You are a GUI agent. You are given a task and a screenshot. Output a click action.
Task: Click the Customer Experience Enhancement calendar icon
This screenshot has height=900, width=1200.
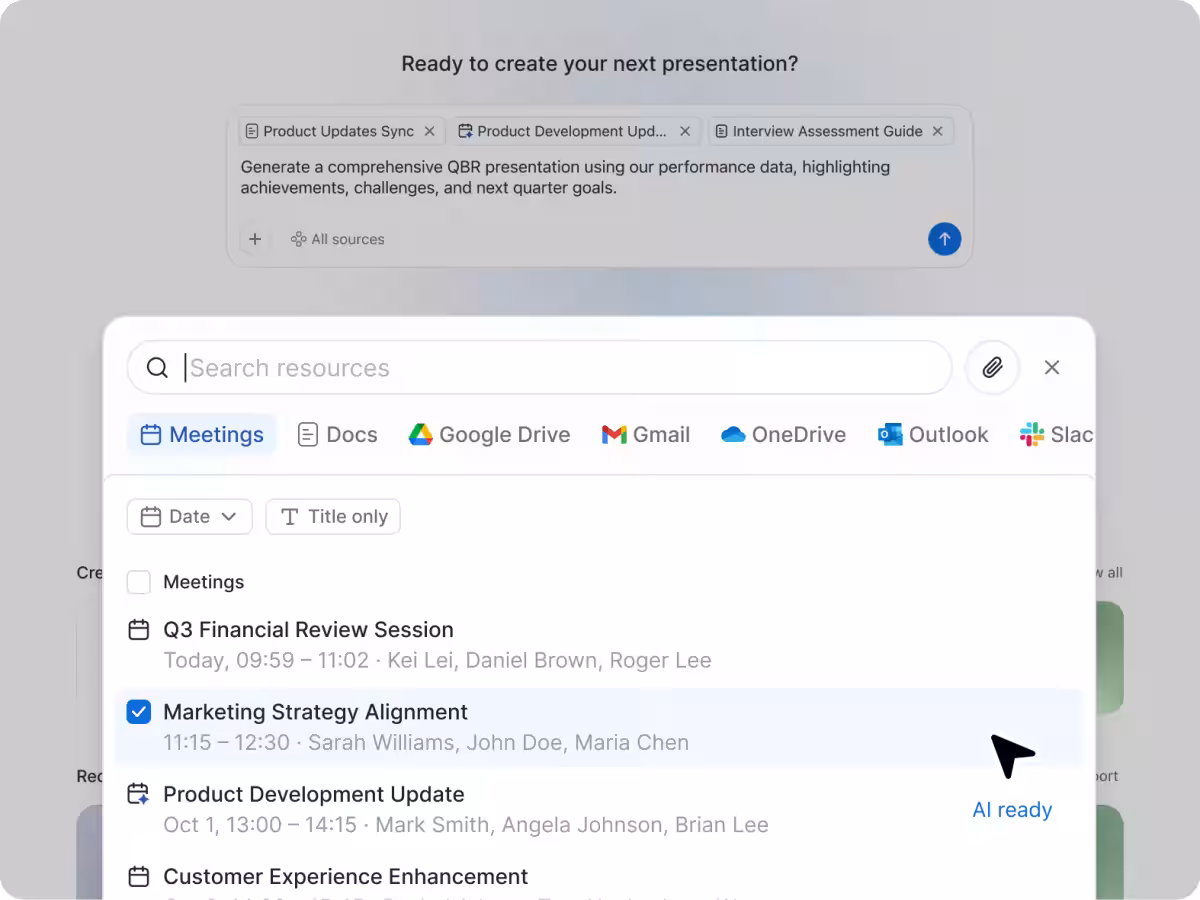coord(139,876)
